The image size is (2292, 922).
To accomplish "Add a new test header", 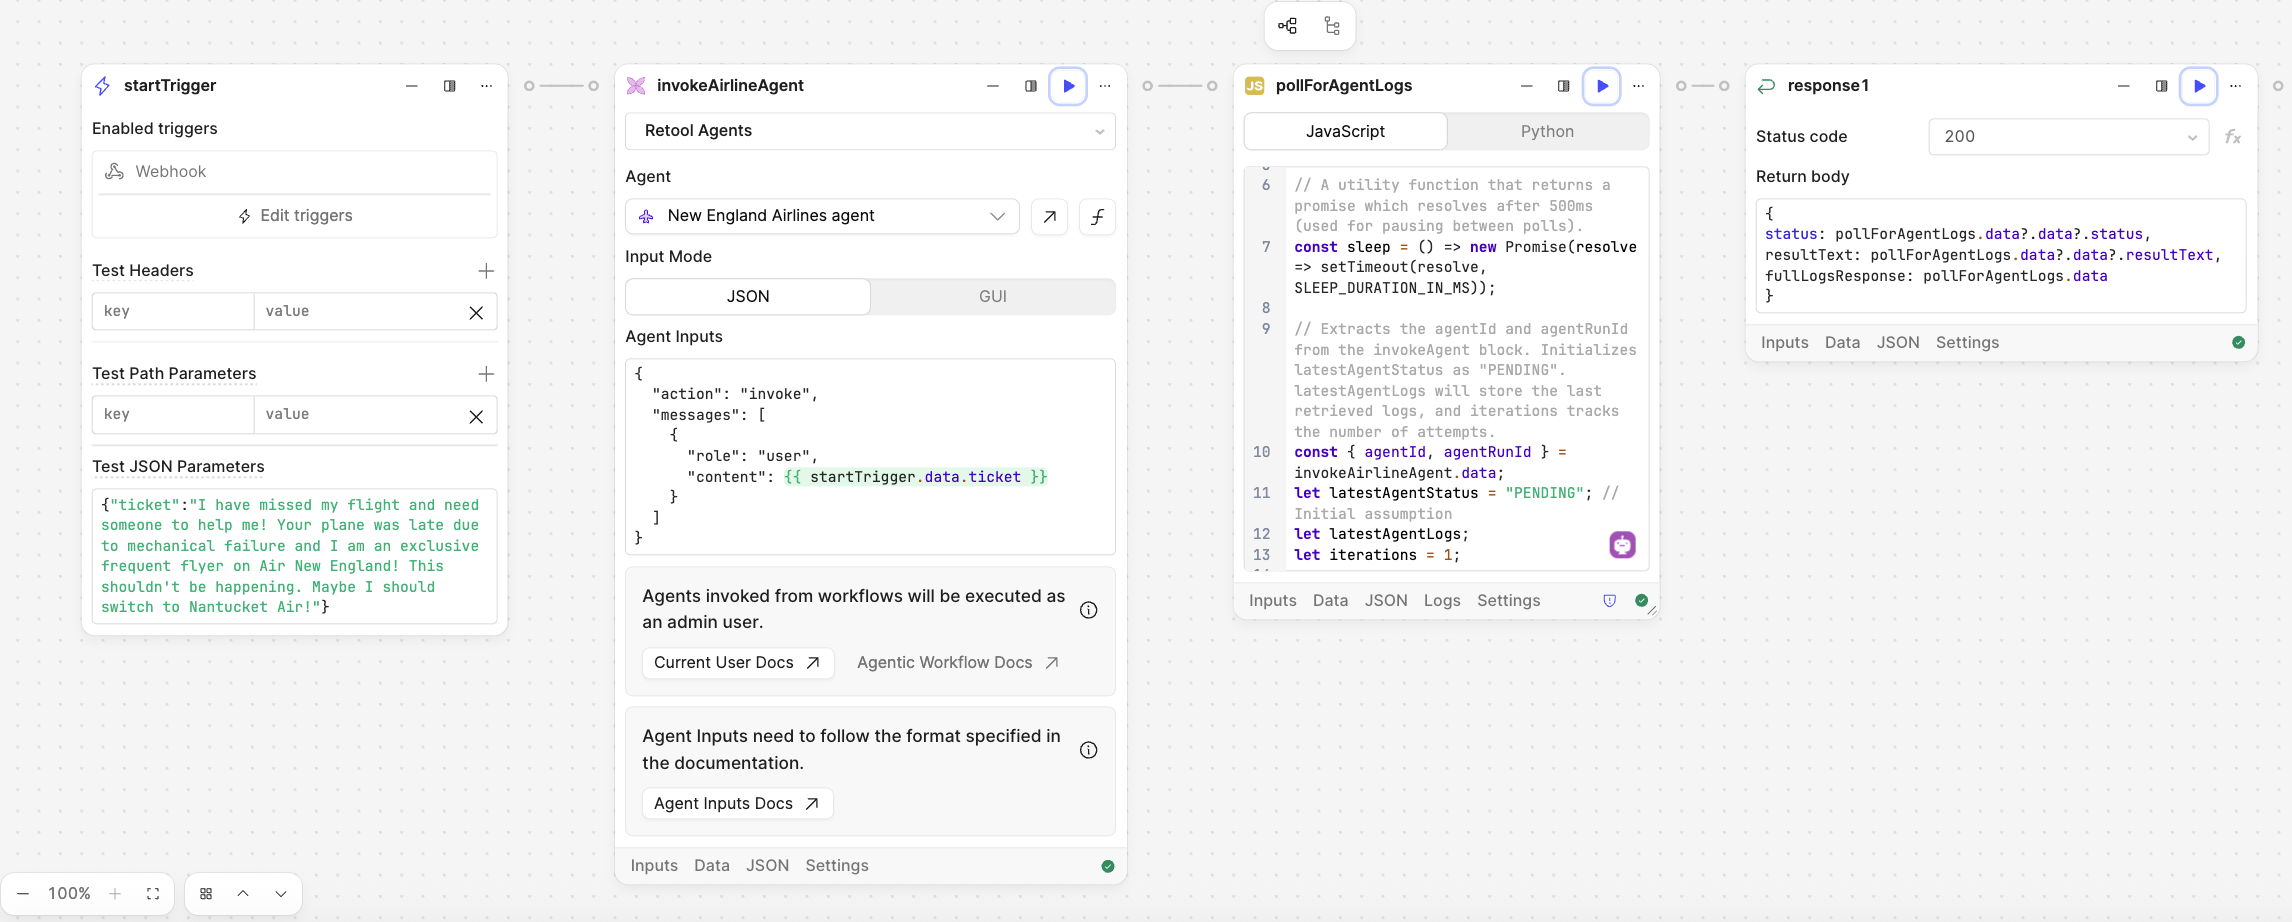I will pyautogui.click(x=486, y=271).
